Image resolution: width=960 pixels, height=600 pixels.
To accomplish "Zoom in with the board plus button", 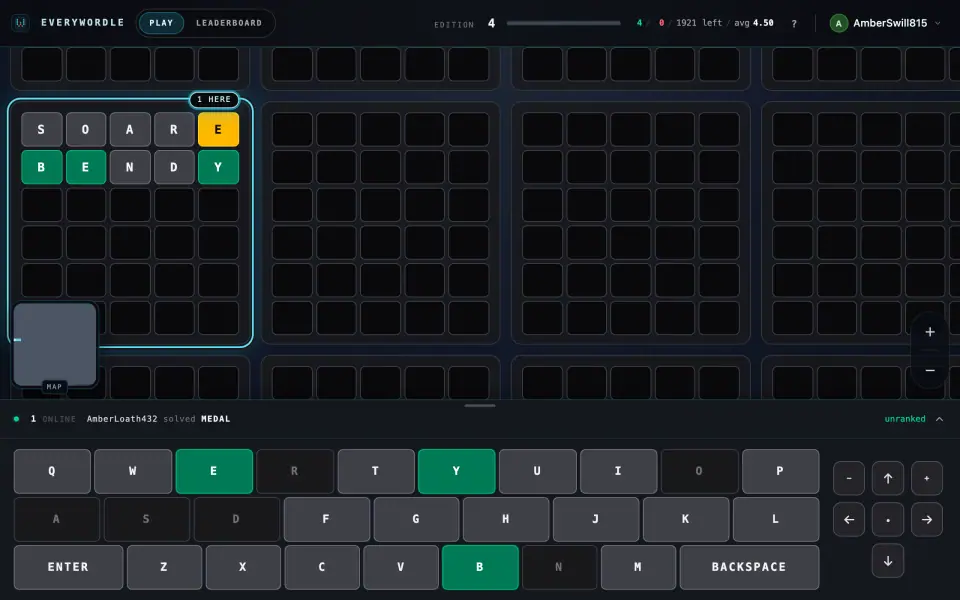I will click(x=929, y=332).
